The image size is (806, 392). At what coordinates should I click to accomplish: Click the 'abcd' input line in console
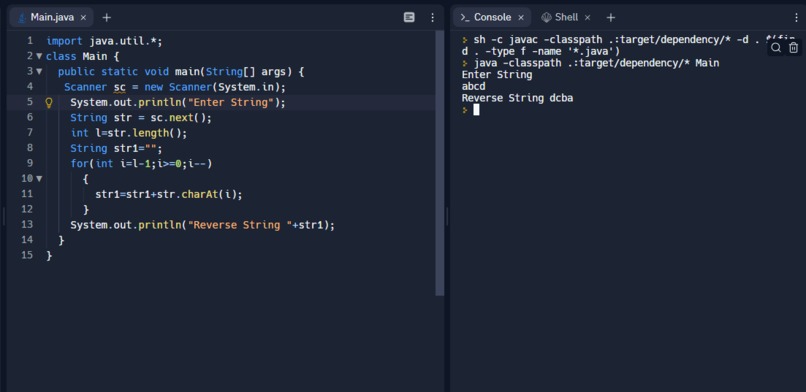(x=473, y=86)
